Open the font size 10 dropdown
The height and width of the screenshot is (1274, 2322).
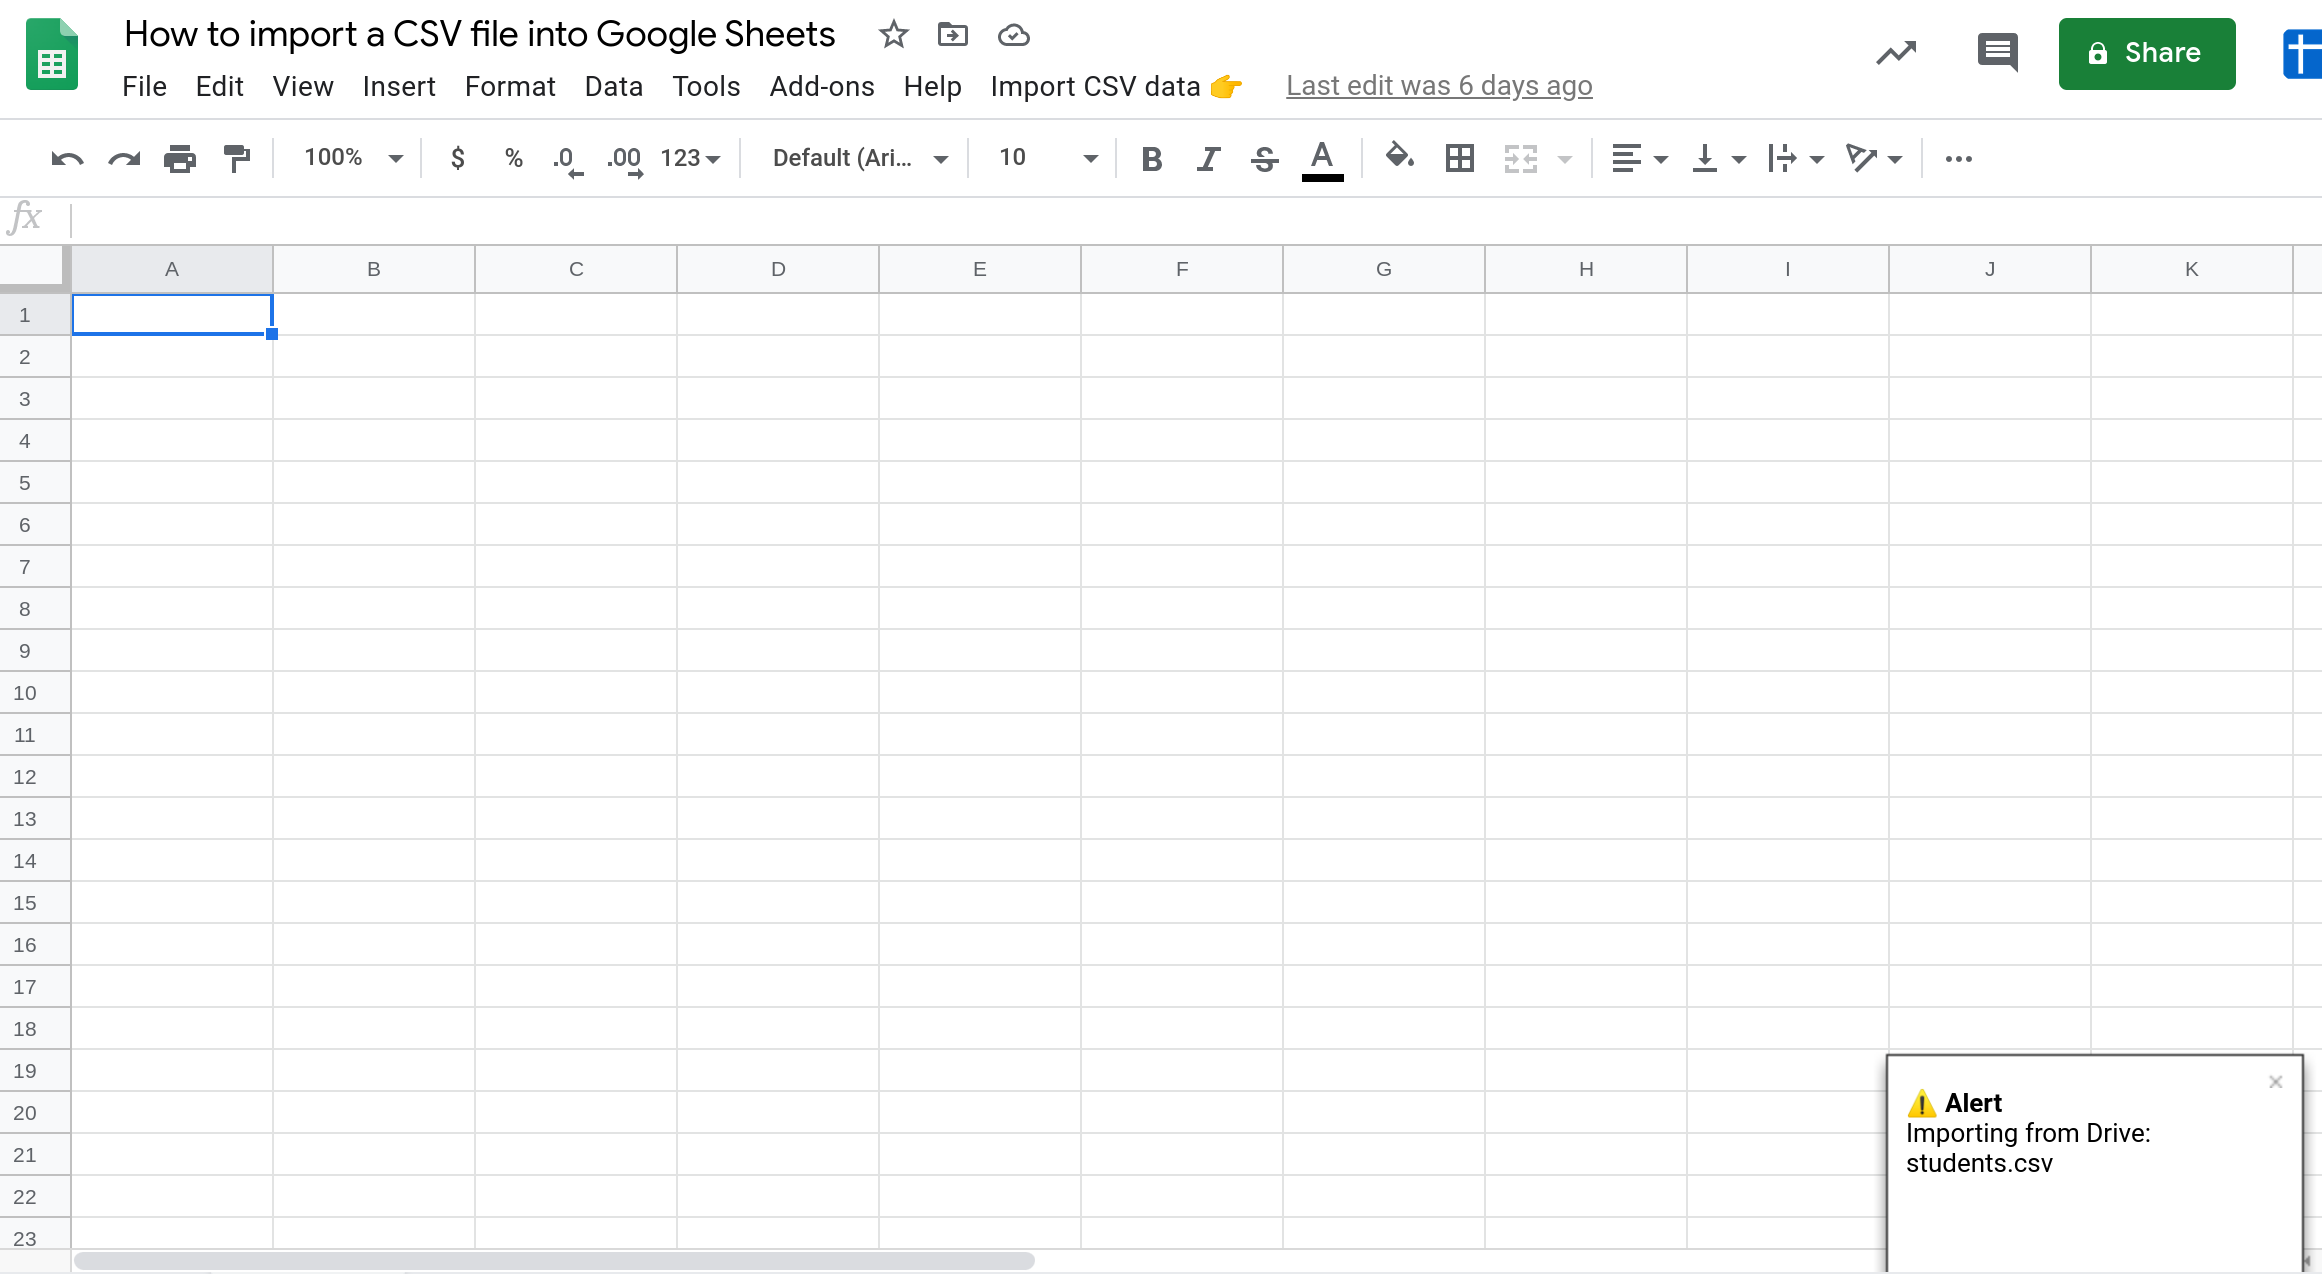(x=1048, y=158)
